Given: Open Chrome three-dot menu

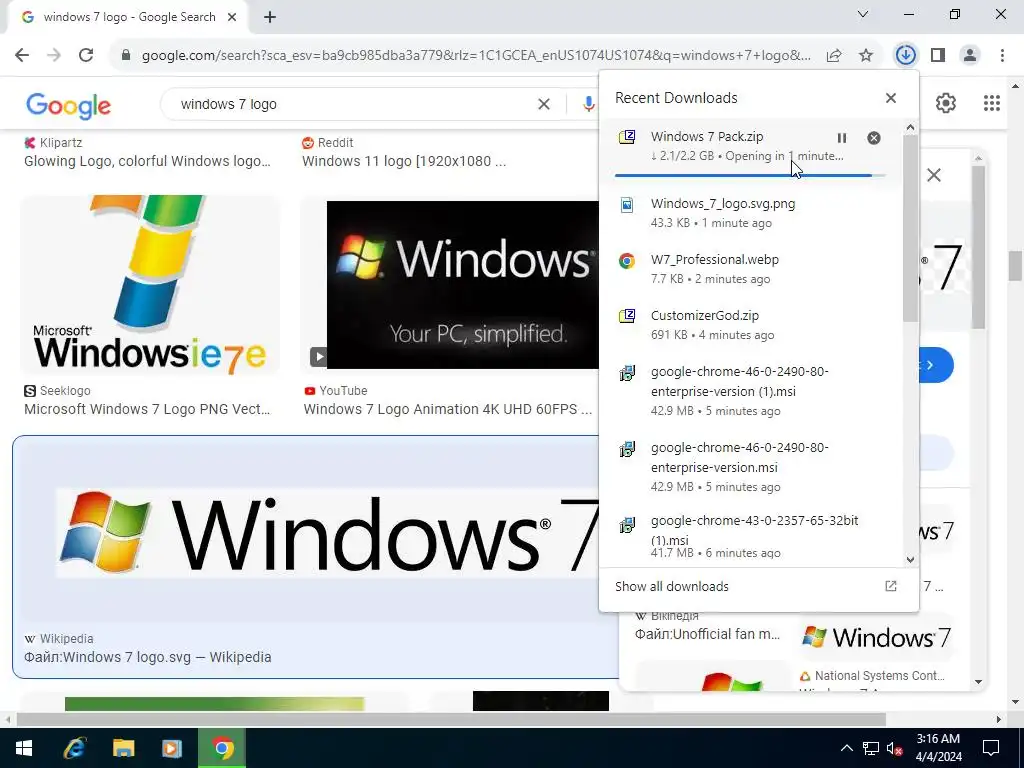Looking at the screenshot, I should (1002, 55).
